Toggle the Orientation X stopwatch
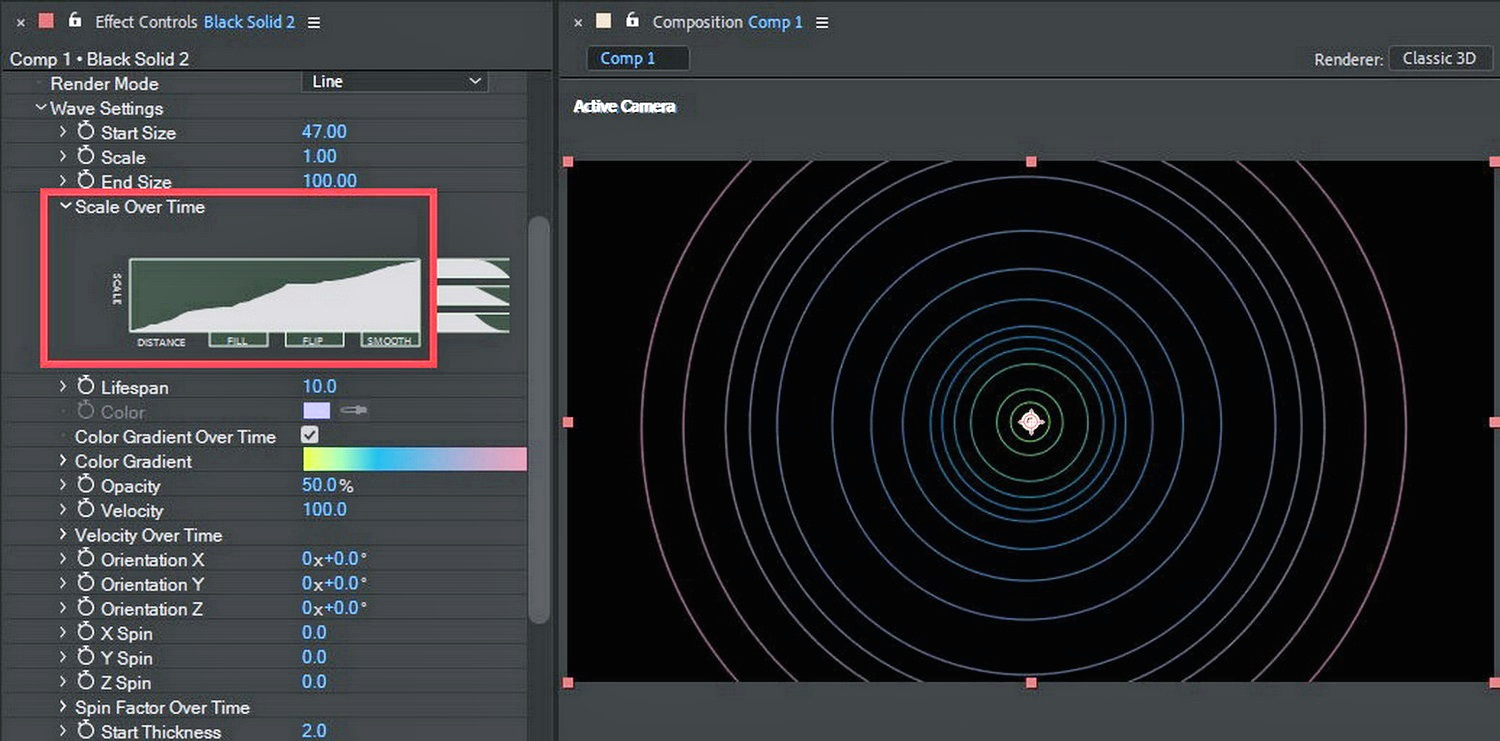Screen dimensions: 1500x741 [x=85, y=560]
